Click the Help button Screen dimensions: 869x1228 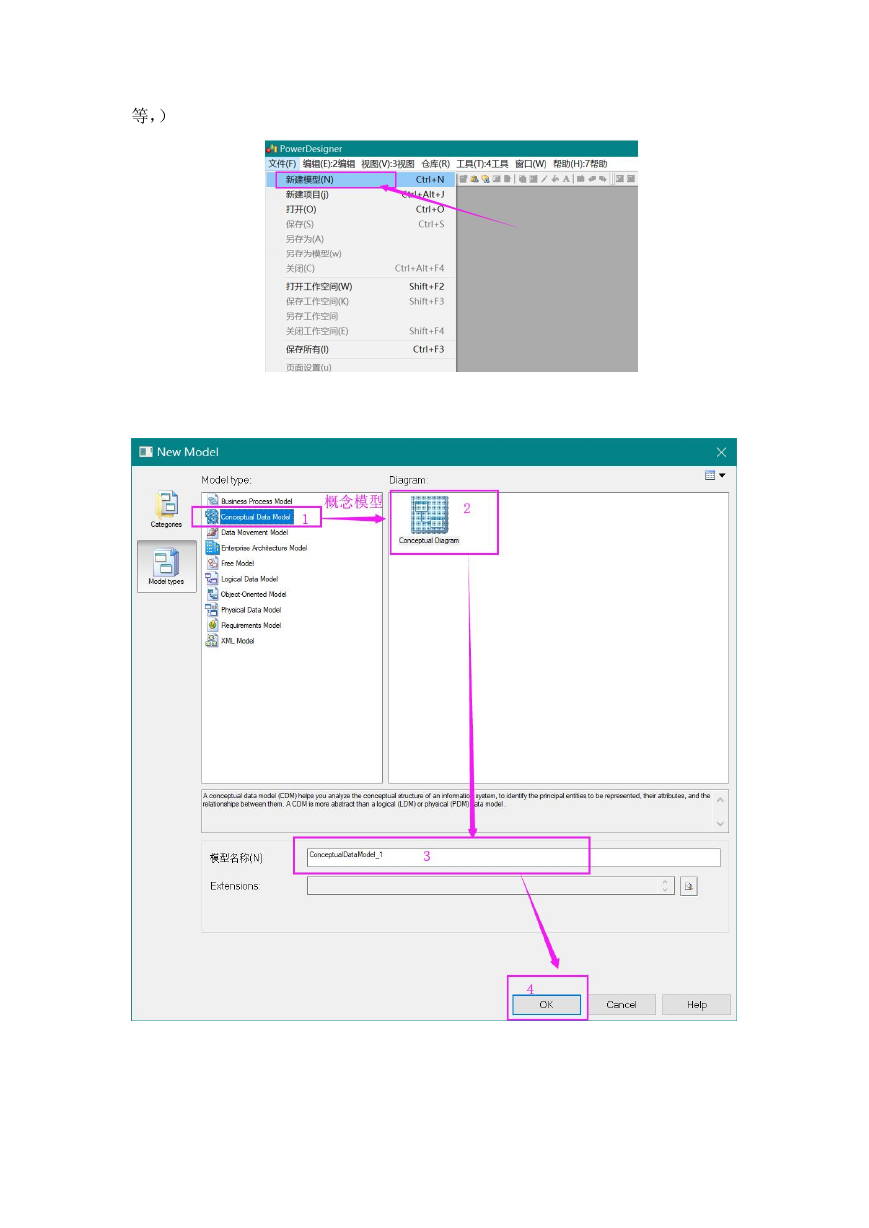point(697,1005)
